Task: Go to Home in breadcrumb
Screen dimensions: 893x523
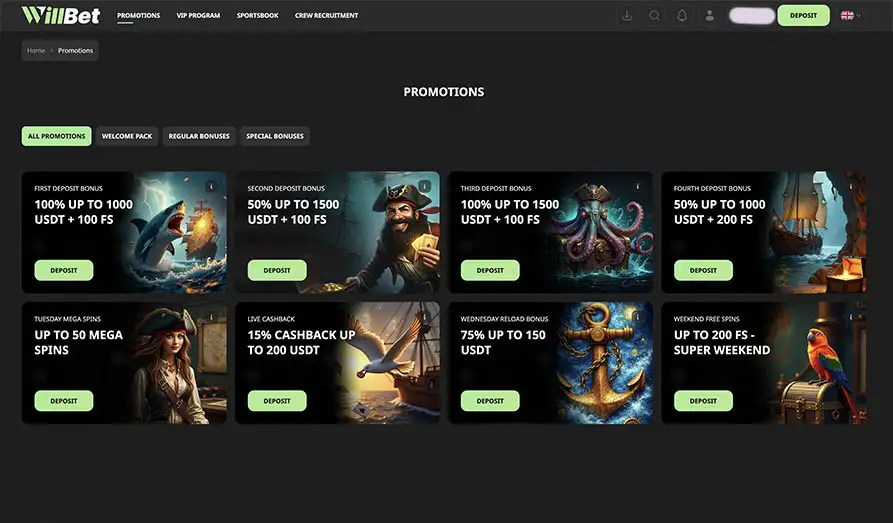Action: pos(36,51)
